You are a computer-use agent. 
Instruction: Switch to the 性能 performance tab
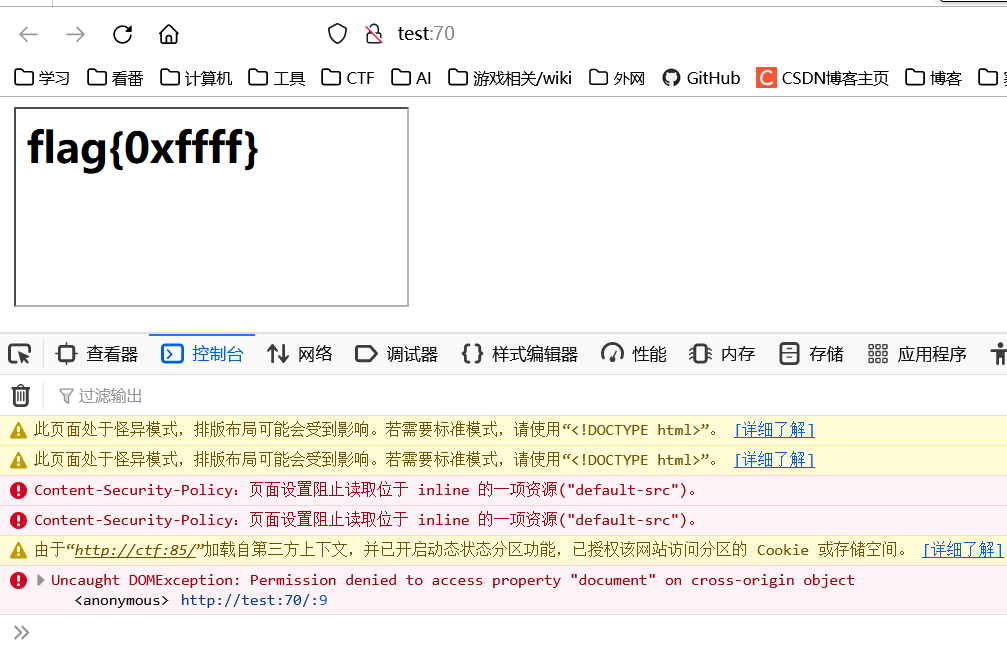pos(634,354)
